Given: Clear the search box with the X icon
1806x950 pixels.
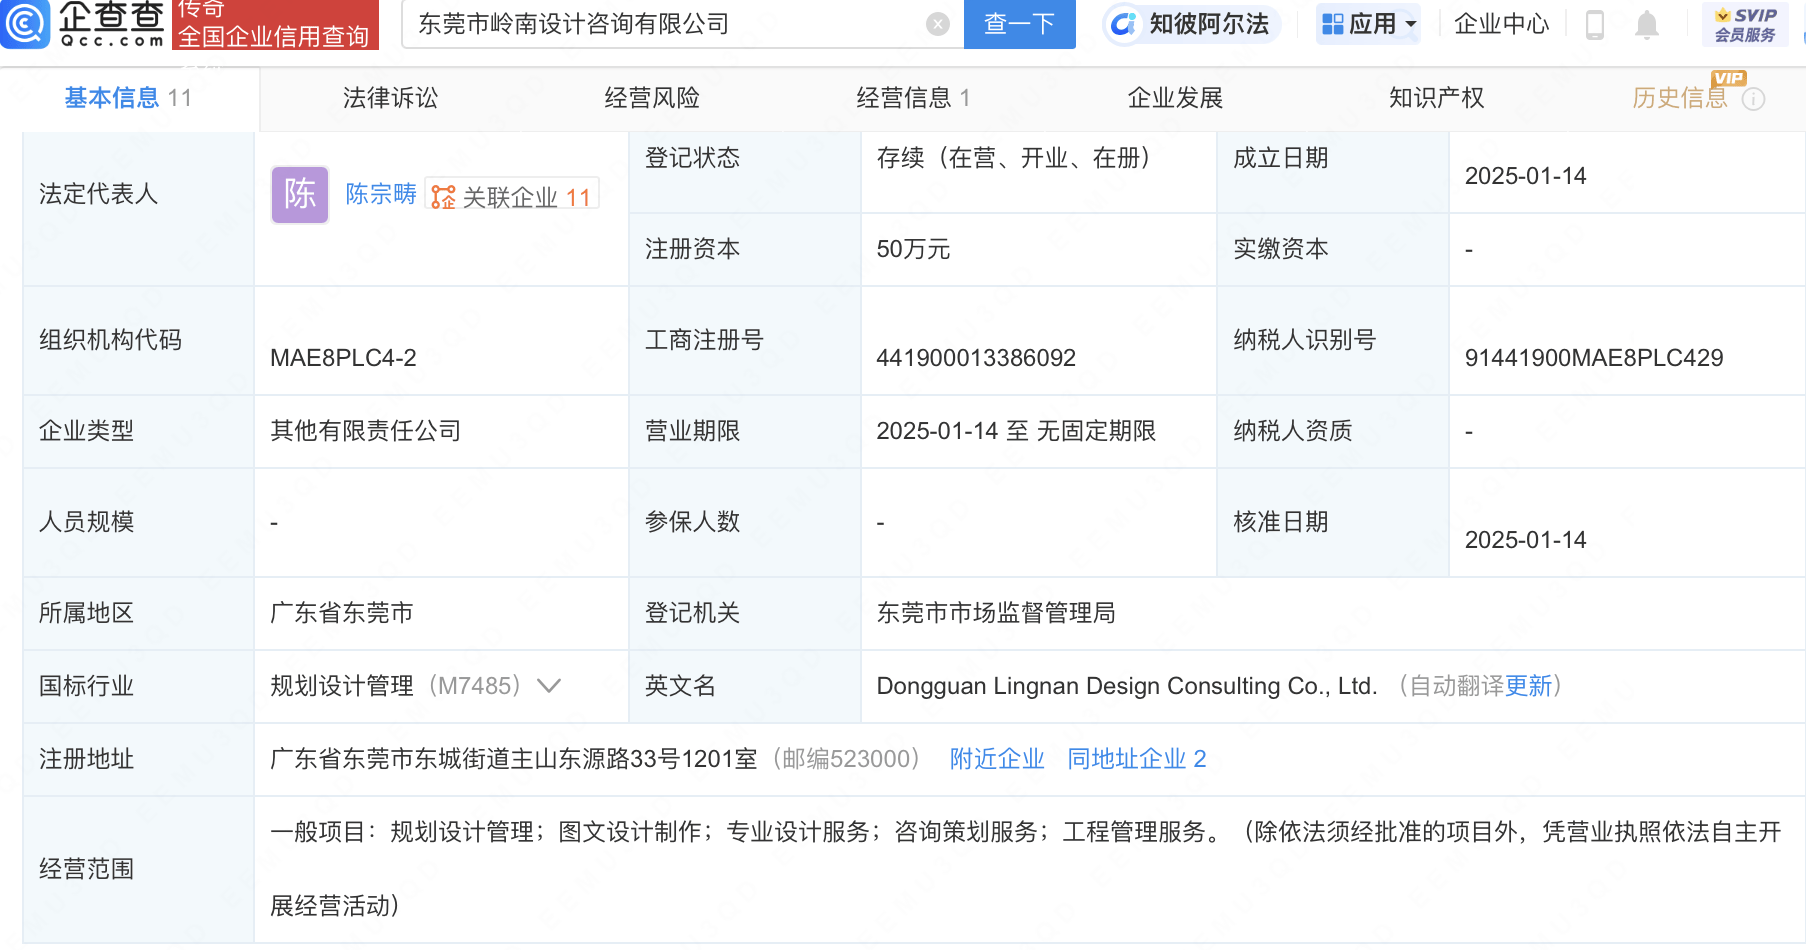Looking at the screenshot, I should (936, 24).
